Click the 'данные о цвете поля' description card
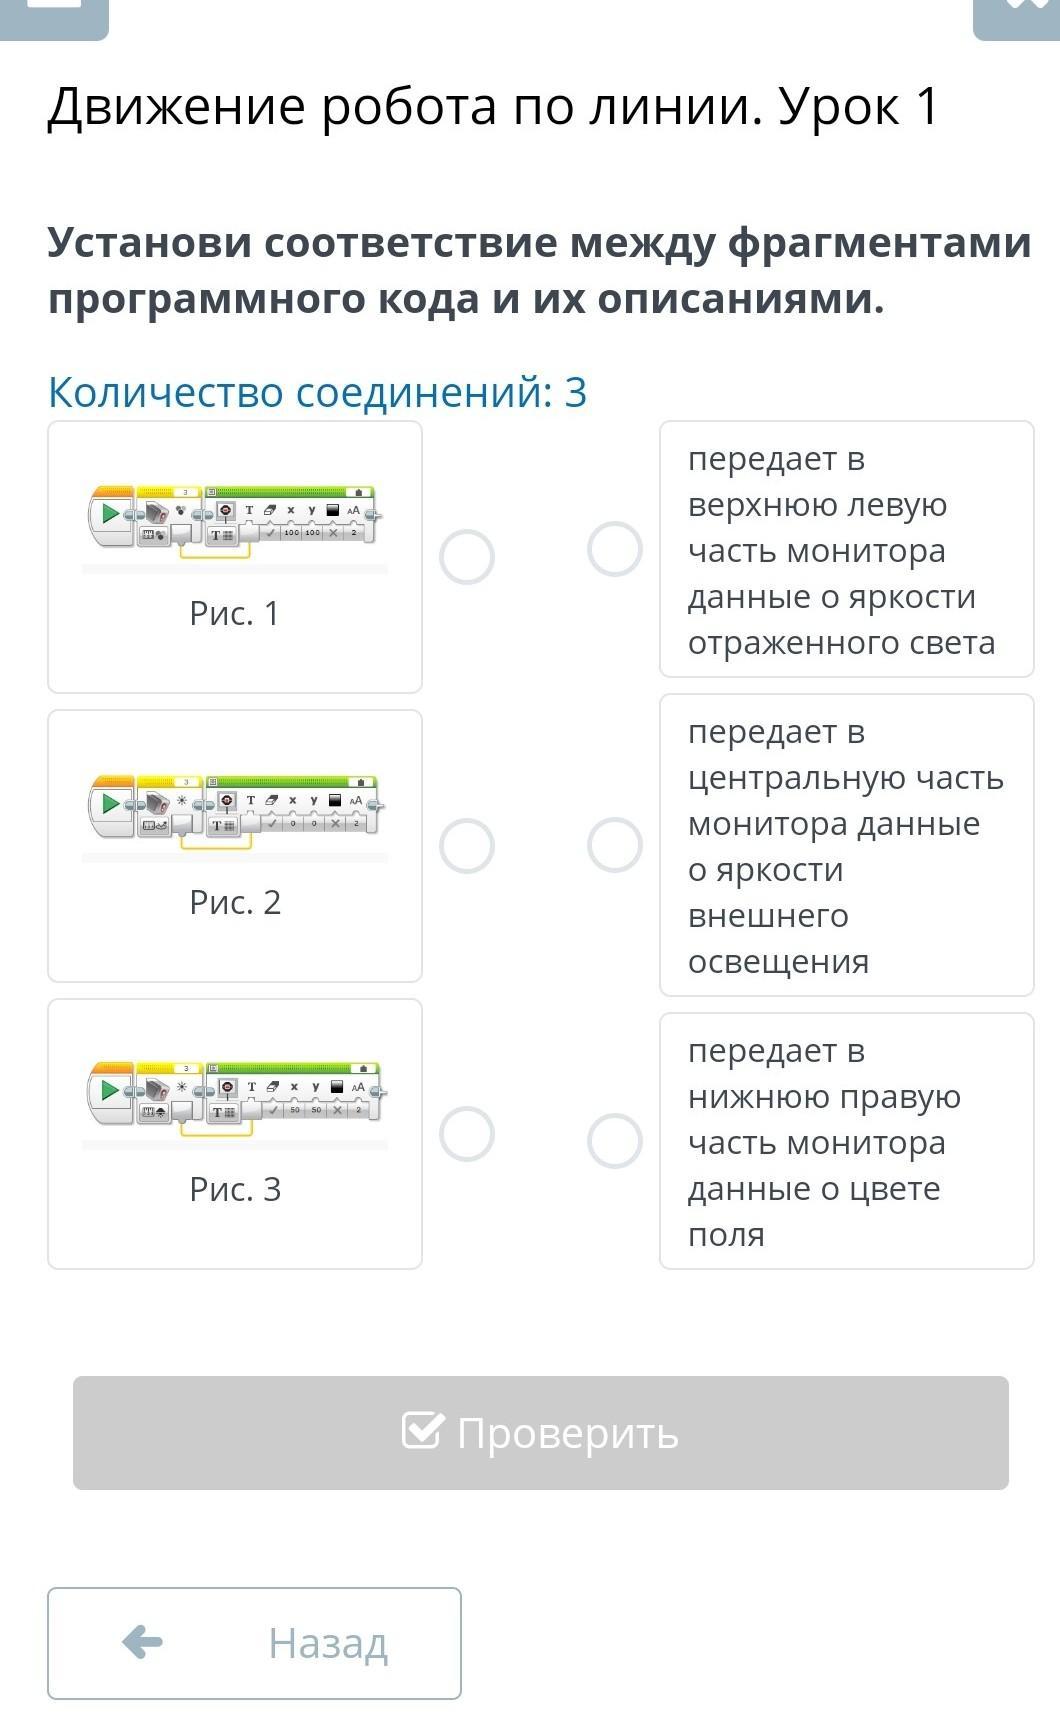 coord(846,1141)
